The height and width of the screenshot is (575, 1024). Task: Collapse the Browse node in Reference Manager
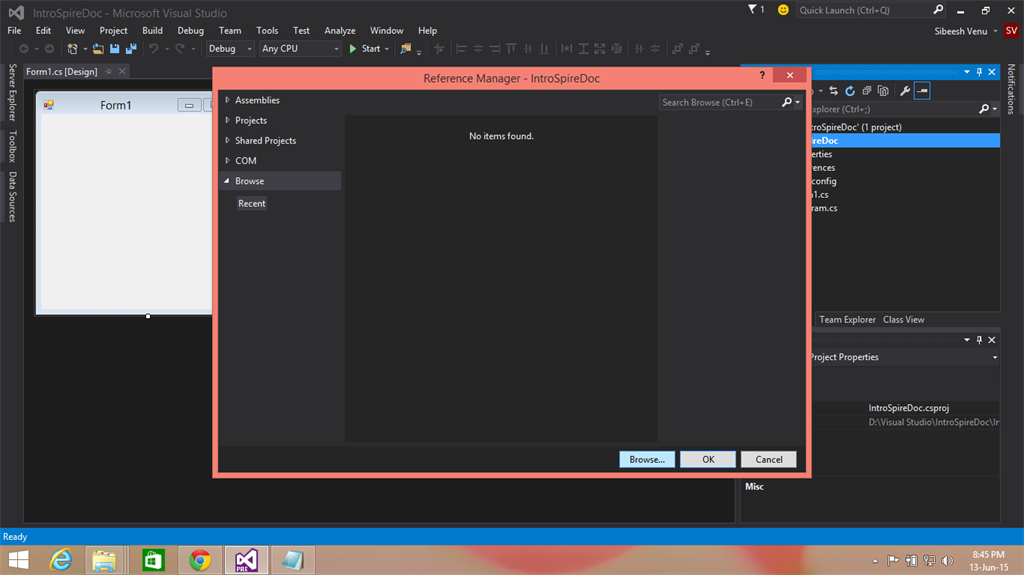227,181
